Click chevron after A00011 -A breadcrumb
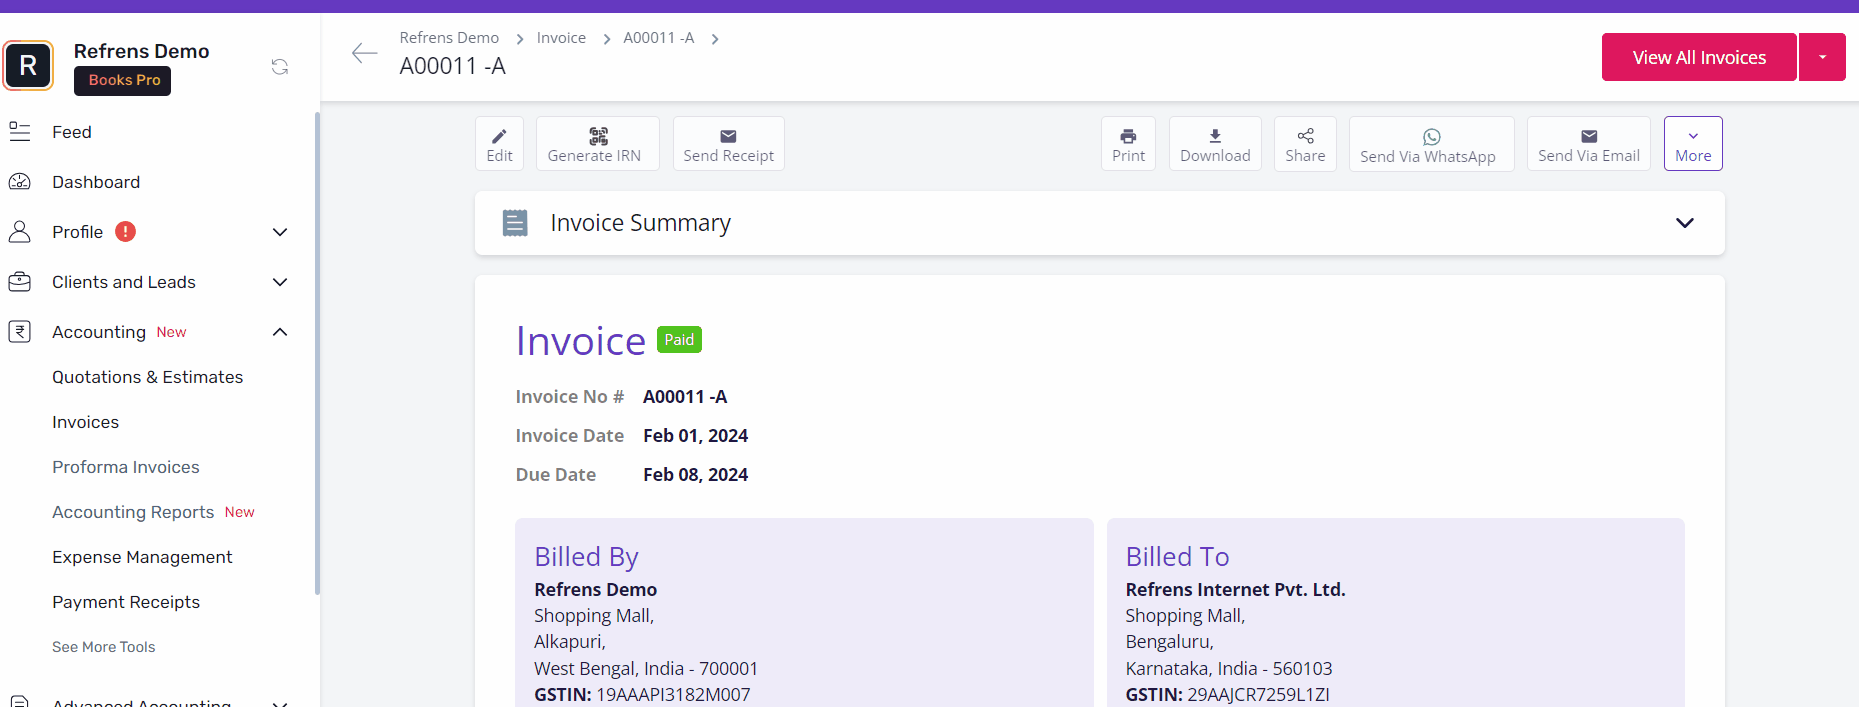 pos(715,39)
